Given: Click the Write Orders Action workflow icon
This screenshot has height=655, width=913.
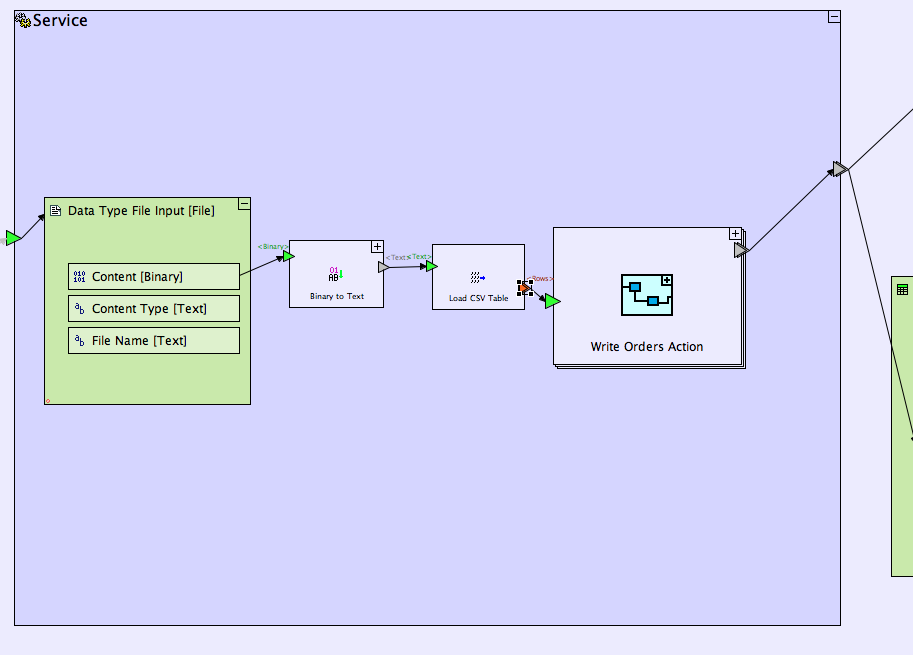Looking at the screenshot, I should 646,294.
